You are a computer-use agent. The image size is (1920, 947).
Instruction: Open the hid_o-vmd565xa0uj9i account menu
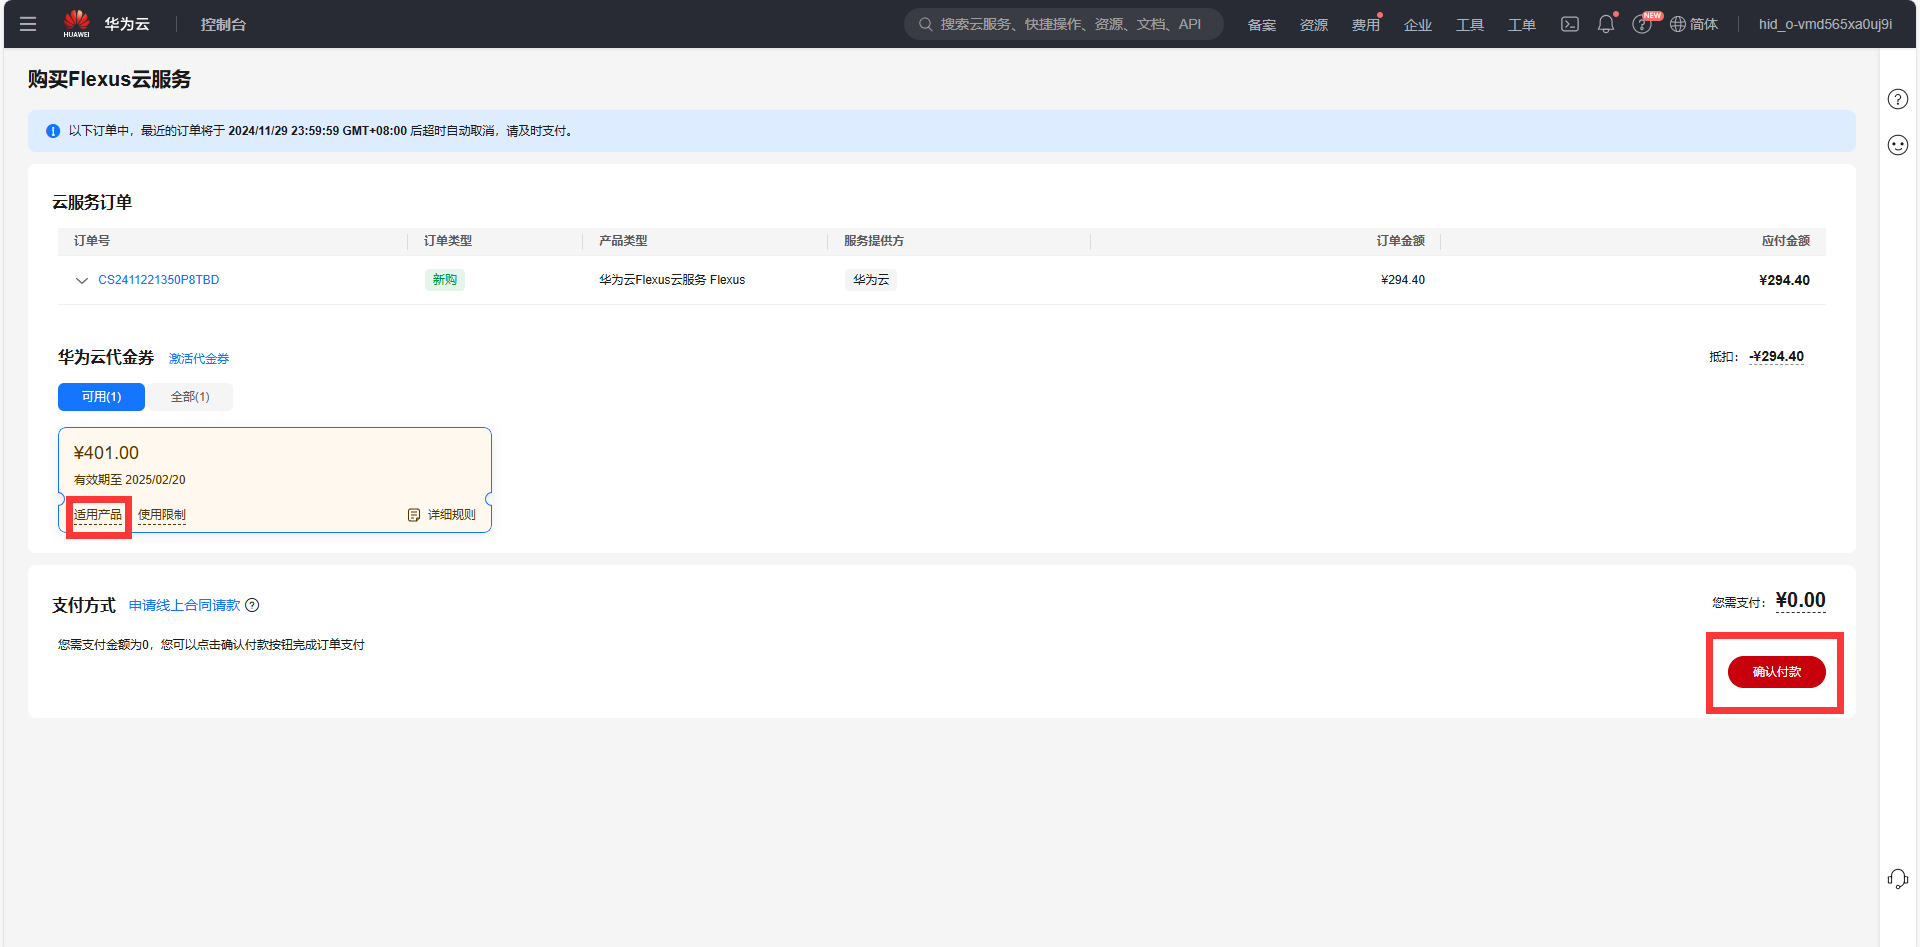[1825, 24]
